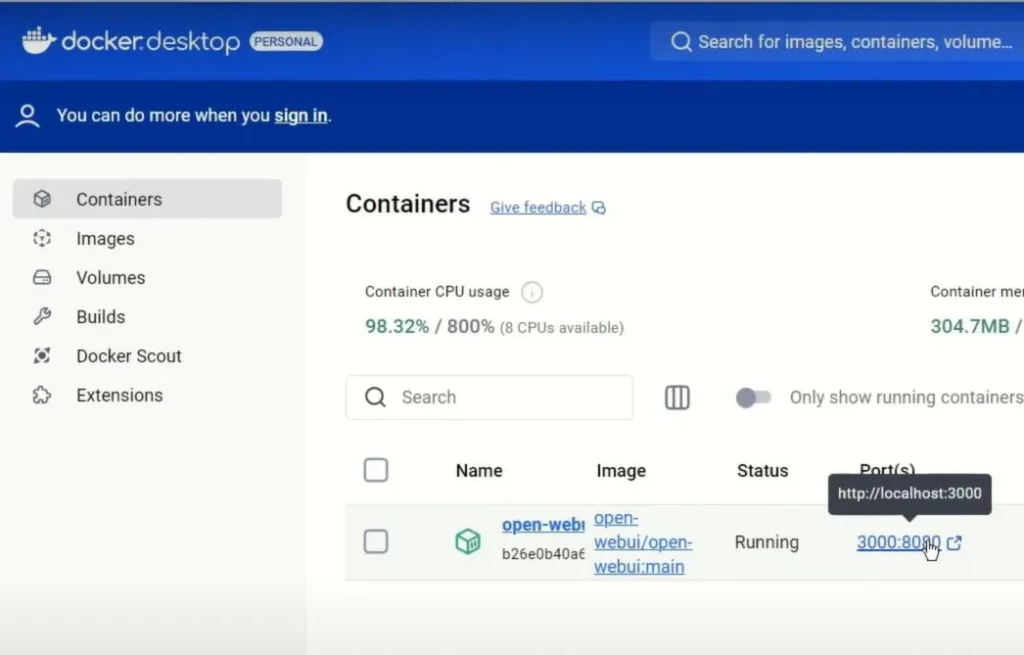Click the magnifier icon in the container search box
Screen dimensions: 1024x655
tap(375, 397)
